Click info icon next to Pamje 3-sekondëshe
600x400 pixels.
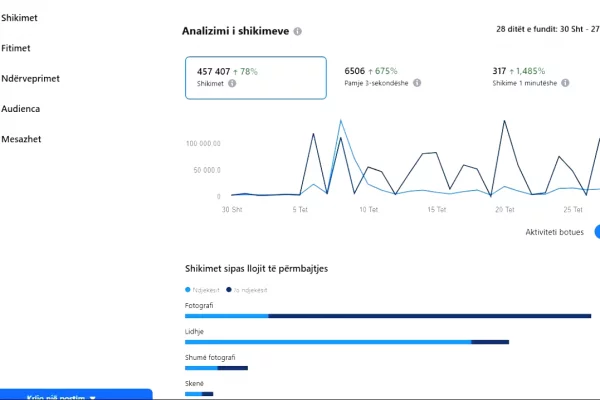pos(415,84)
